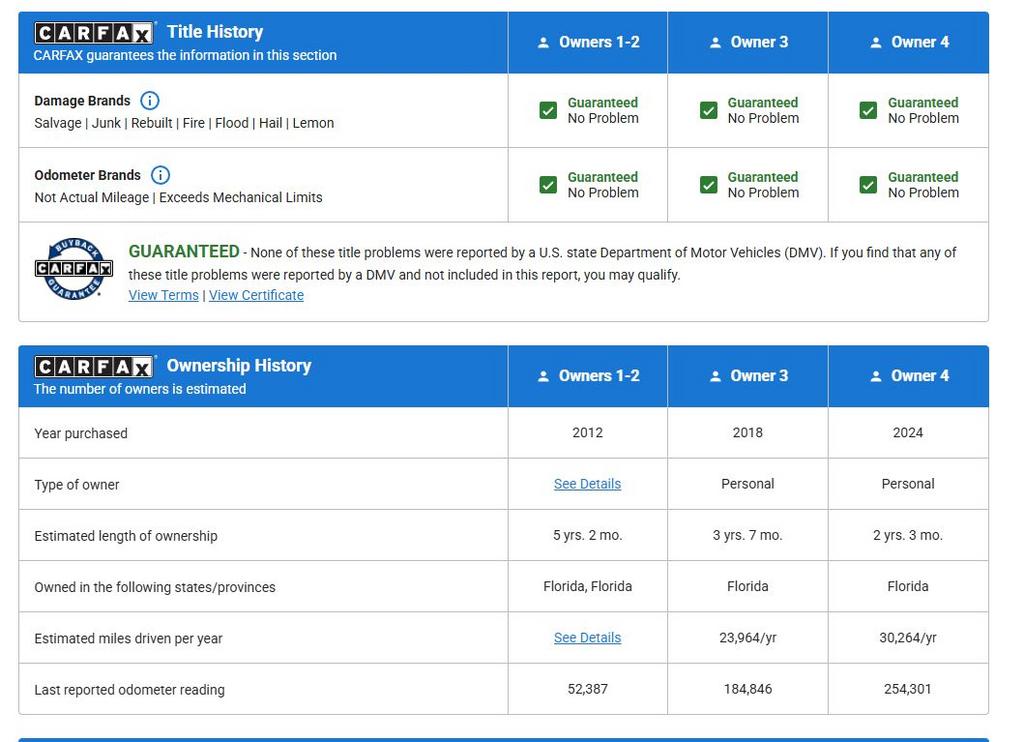Click 'Salvage | Junk | Rebuilt | Fire' brand list

tap(184, 123)
